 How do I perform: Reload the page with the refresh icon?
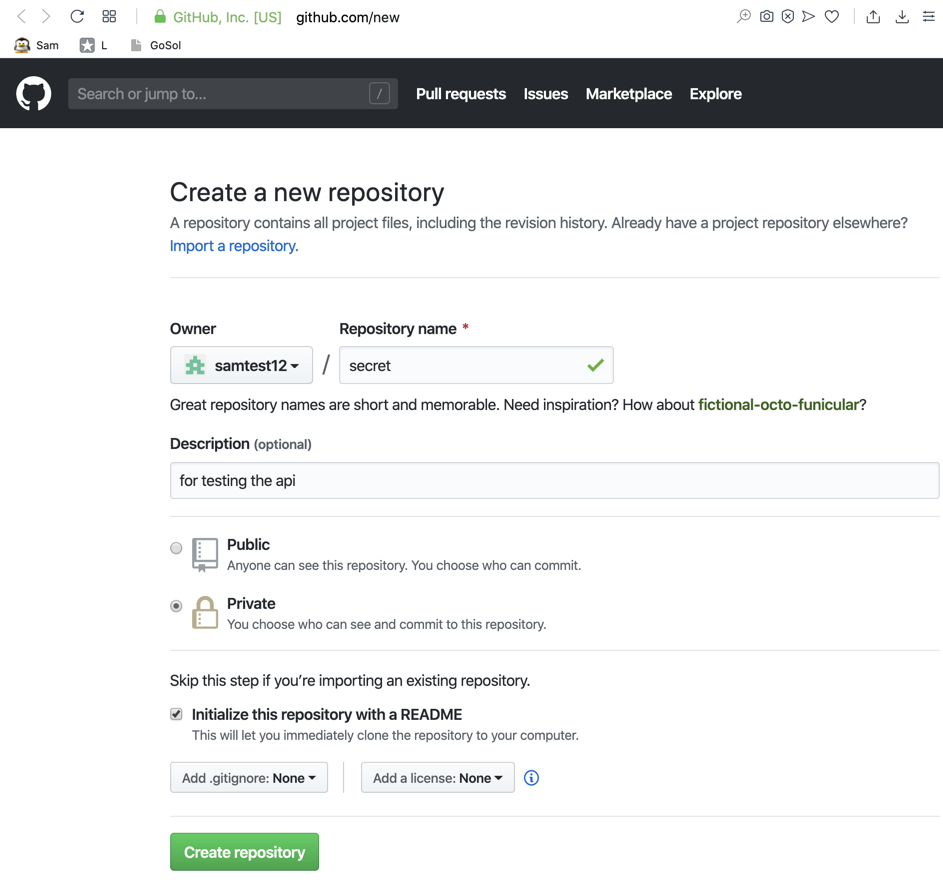pyautogui.click(x=77, y=17)
